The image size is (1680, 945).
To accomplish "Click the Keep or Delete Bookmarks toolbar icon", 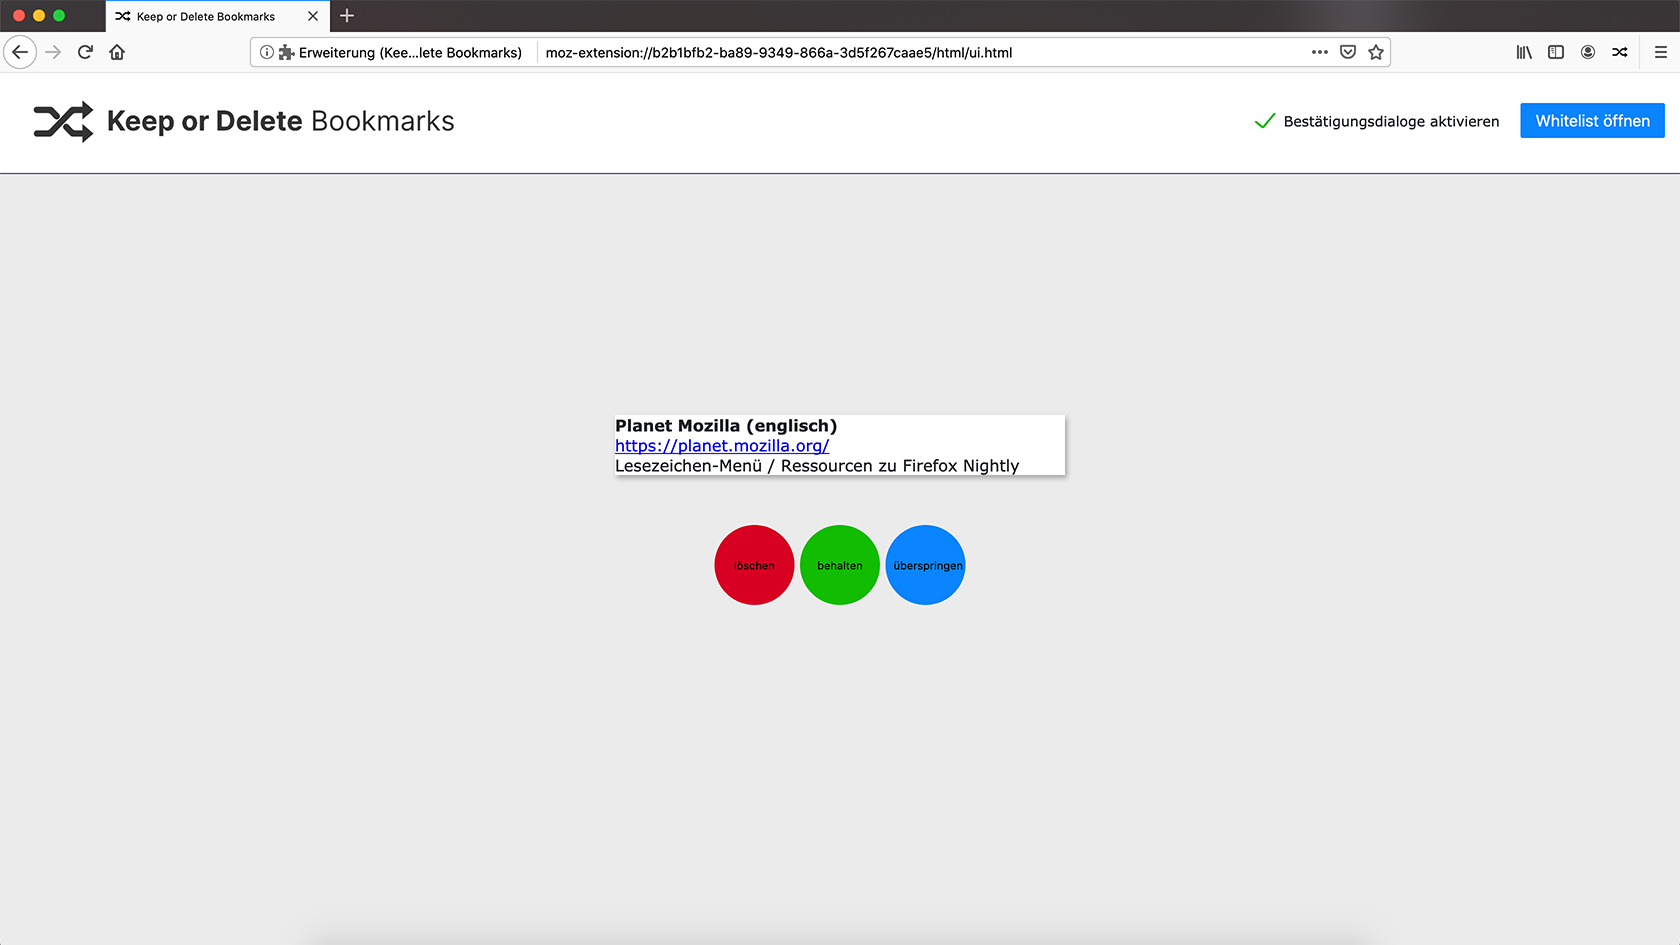I will tap(1620, 52).
